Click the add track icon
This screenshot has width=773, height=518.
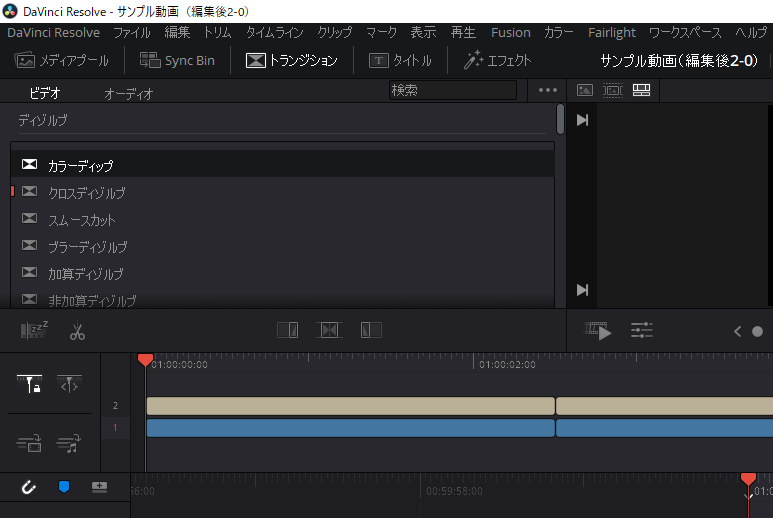pyautogui.click(x=100, y=487)
